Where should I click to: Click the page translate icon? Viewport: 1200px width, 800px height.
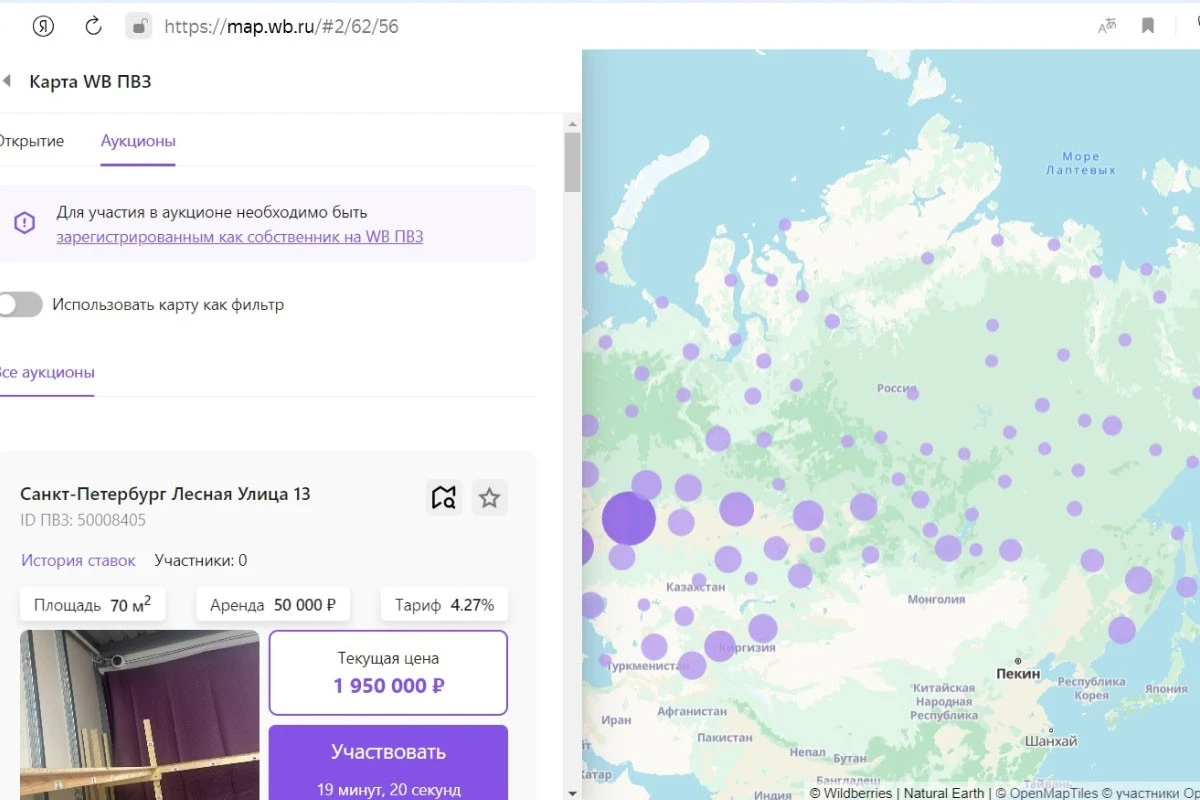[1107, 26]
